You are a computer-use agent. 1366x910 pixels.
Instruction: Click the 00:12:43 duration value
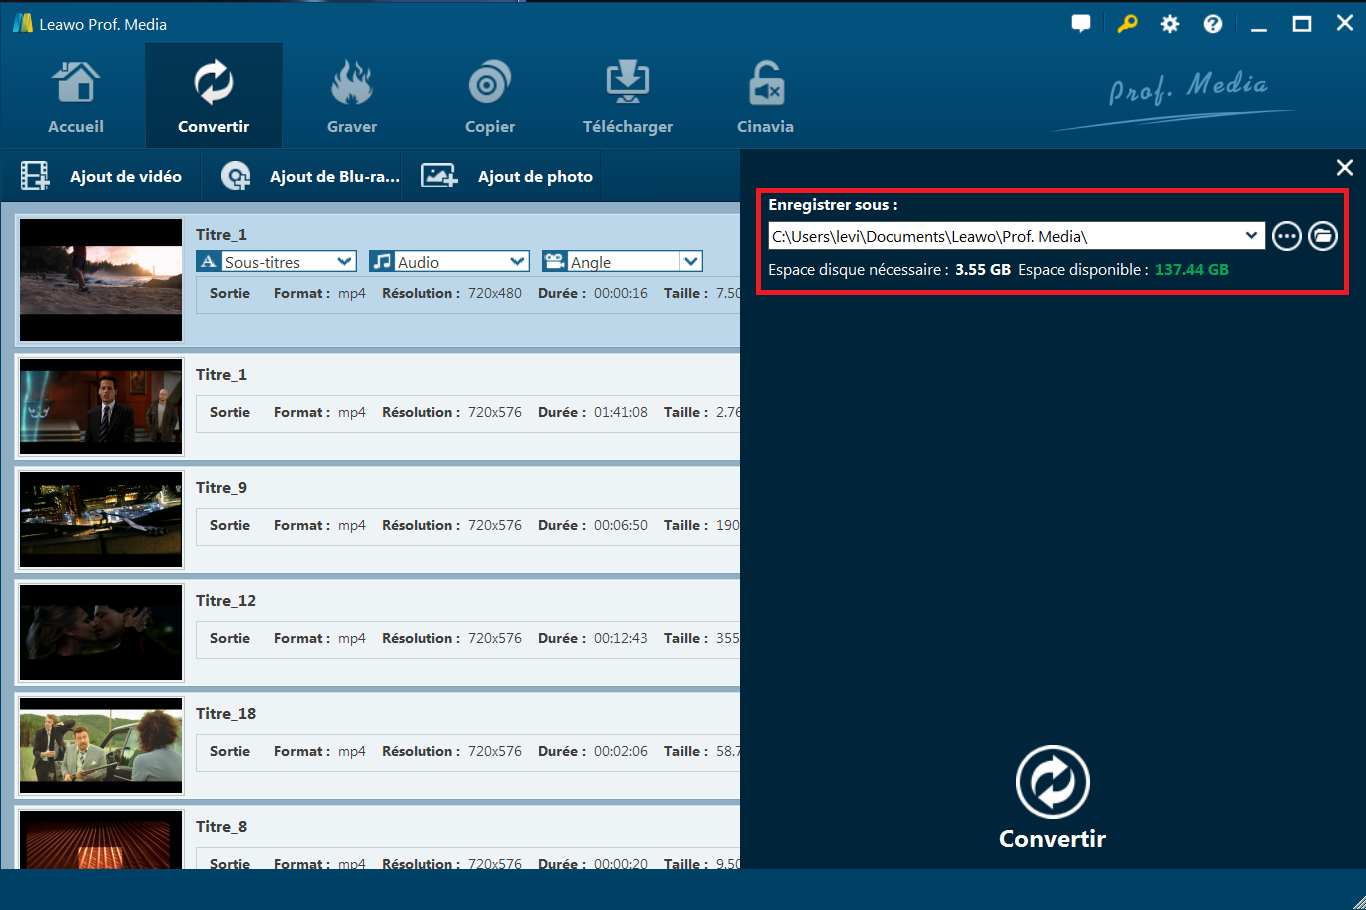click(621, 638)
